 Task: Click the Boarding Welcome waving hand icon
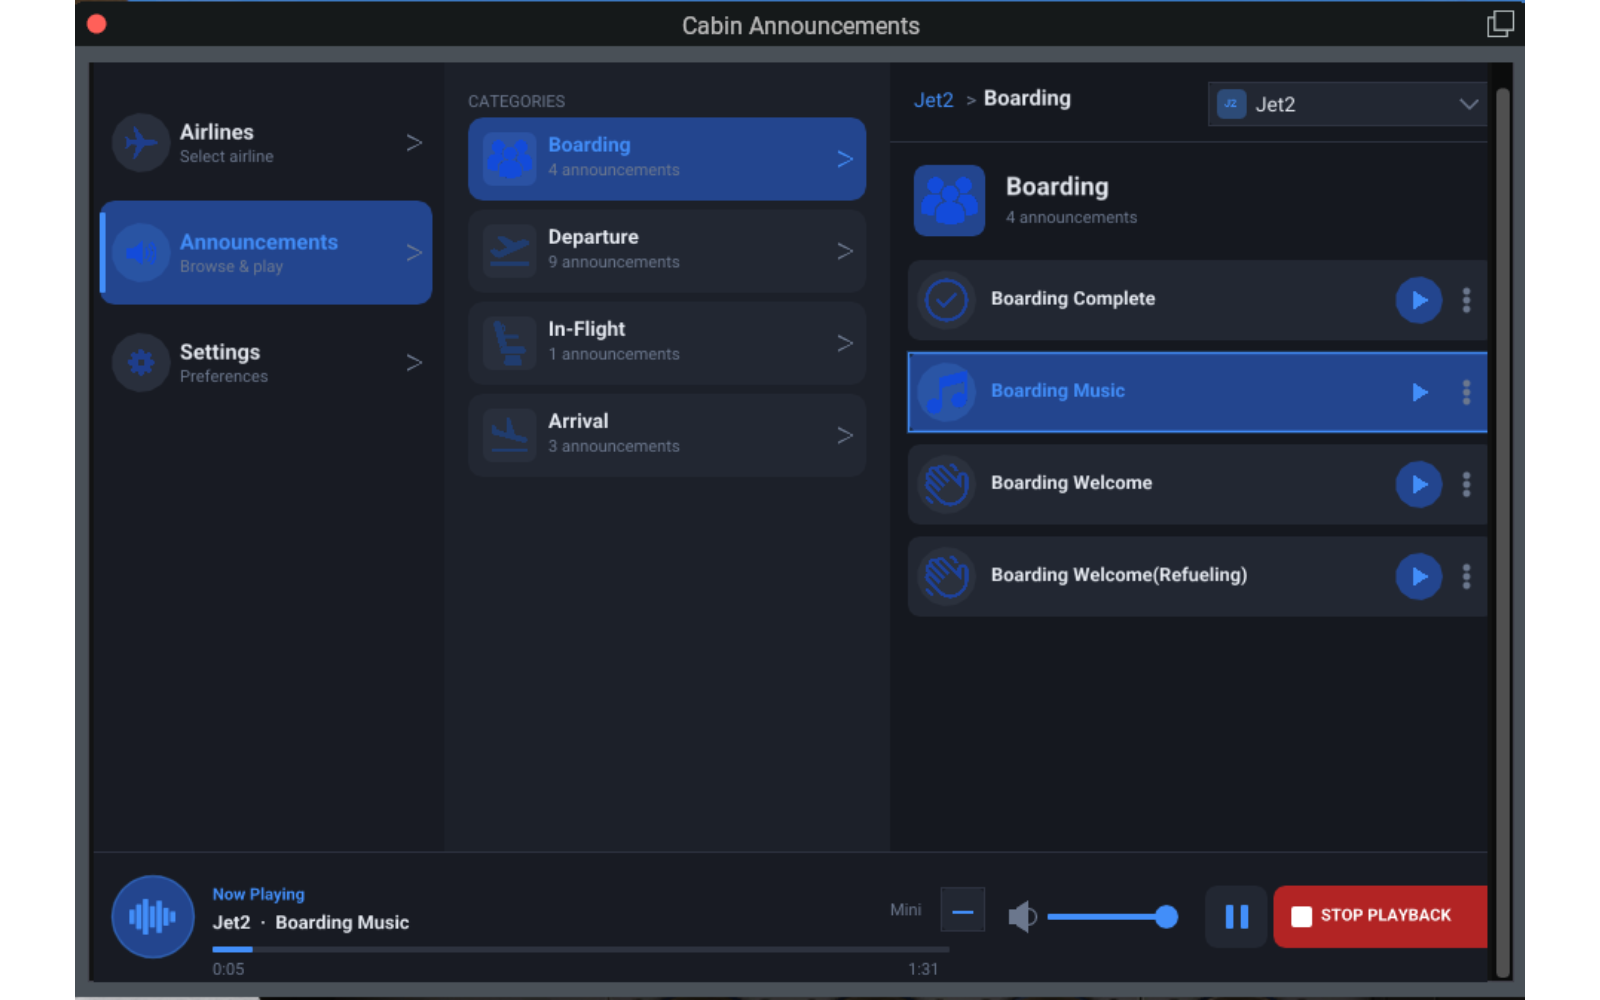946,484
